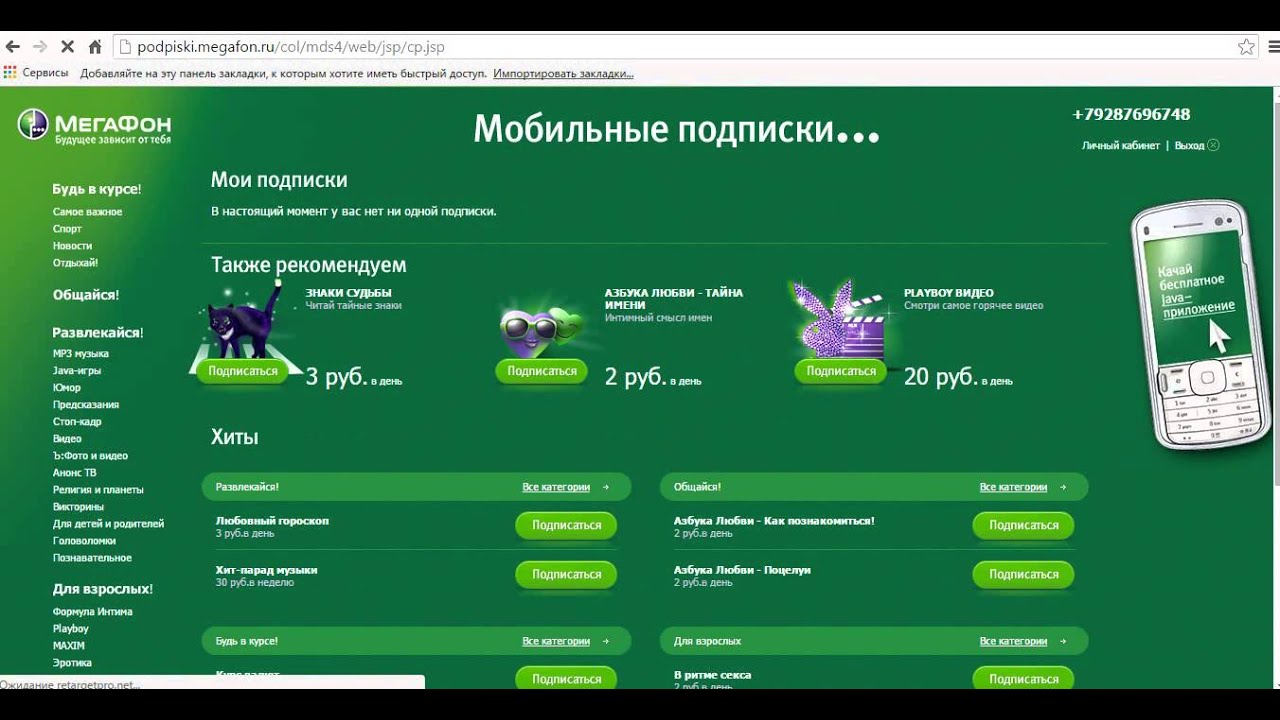Subscribe to Хит-парад музыки
The image size is (1280, 720).
[x=566, y=575]
